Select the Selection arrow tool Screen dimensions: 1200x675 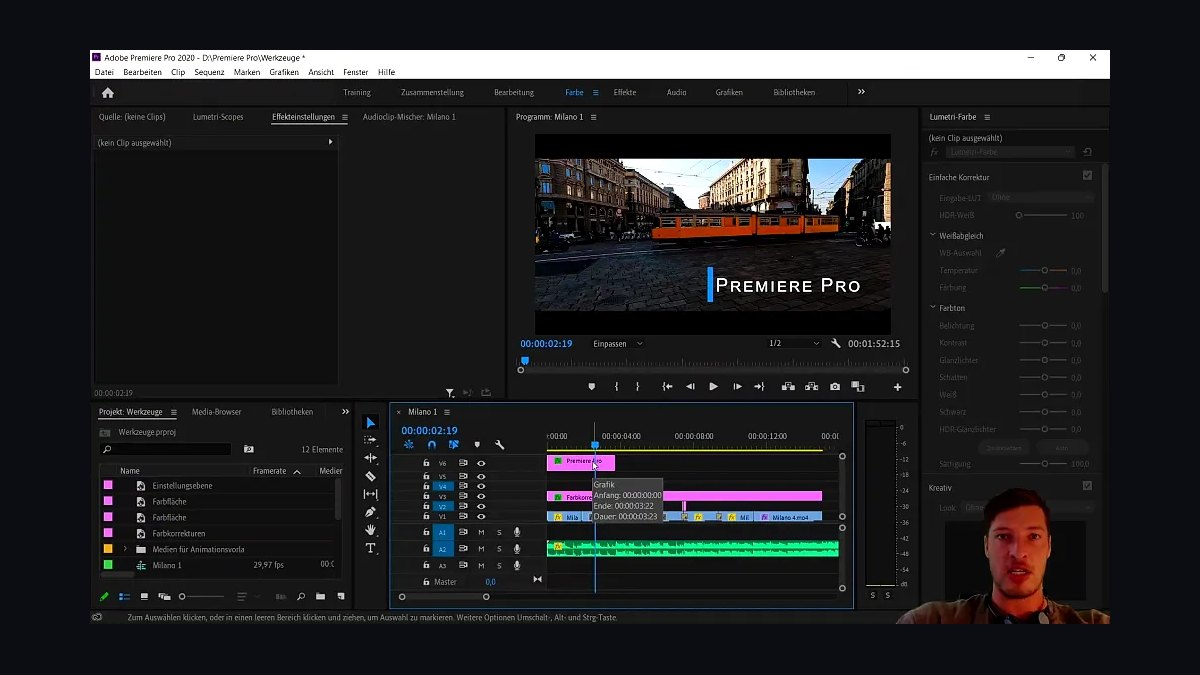click(370, 423)
